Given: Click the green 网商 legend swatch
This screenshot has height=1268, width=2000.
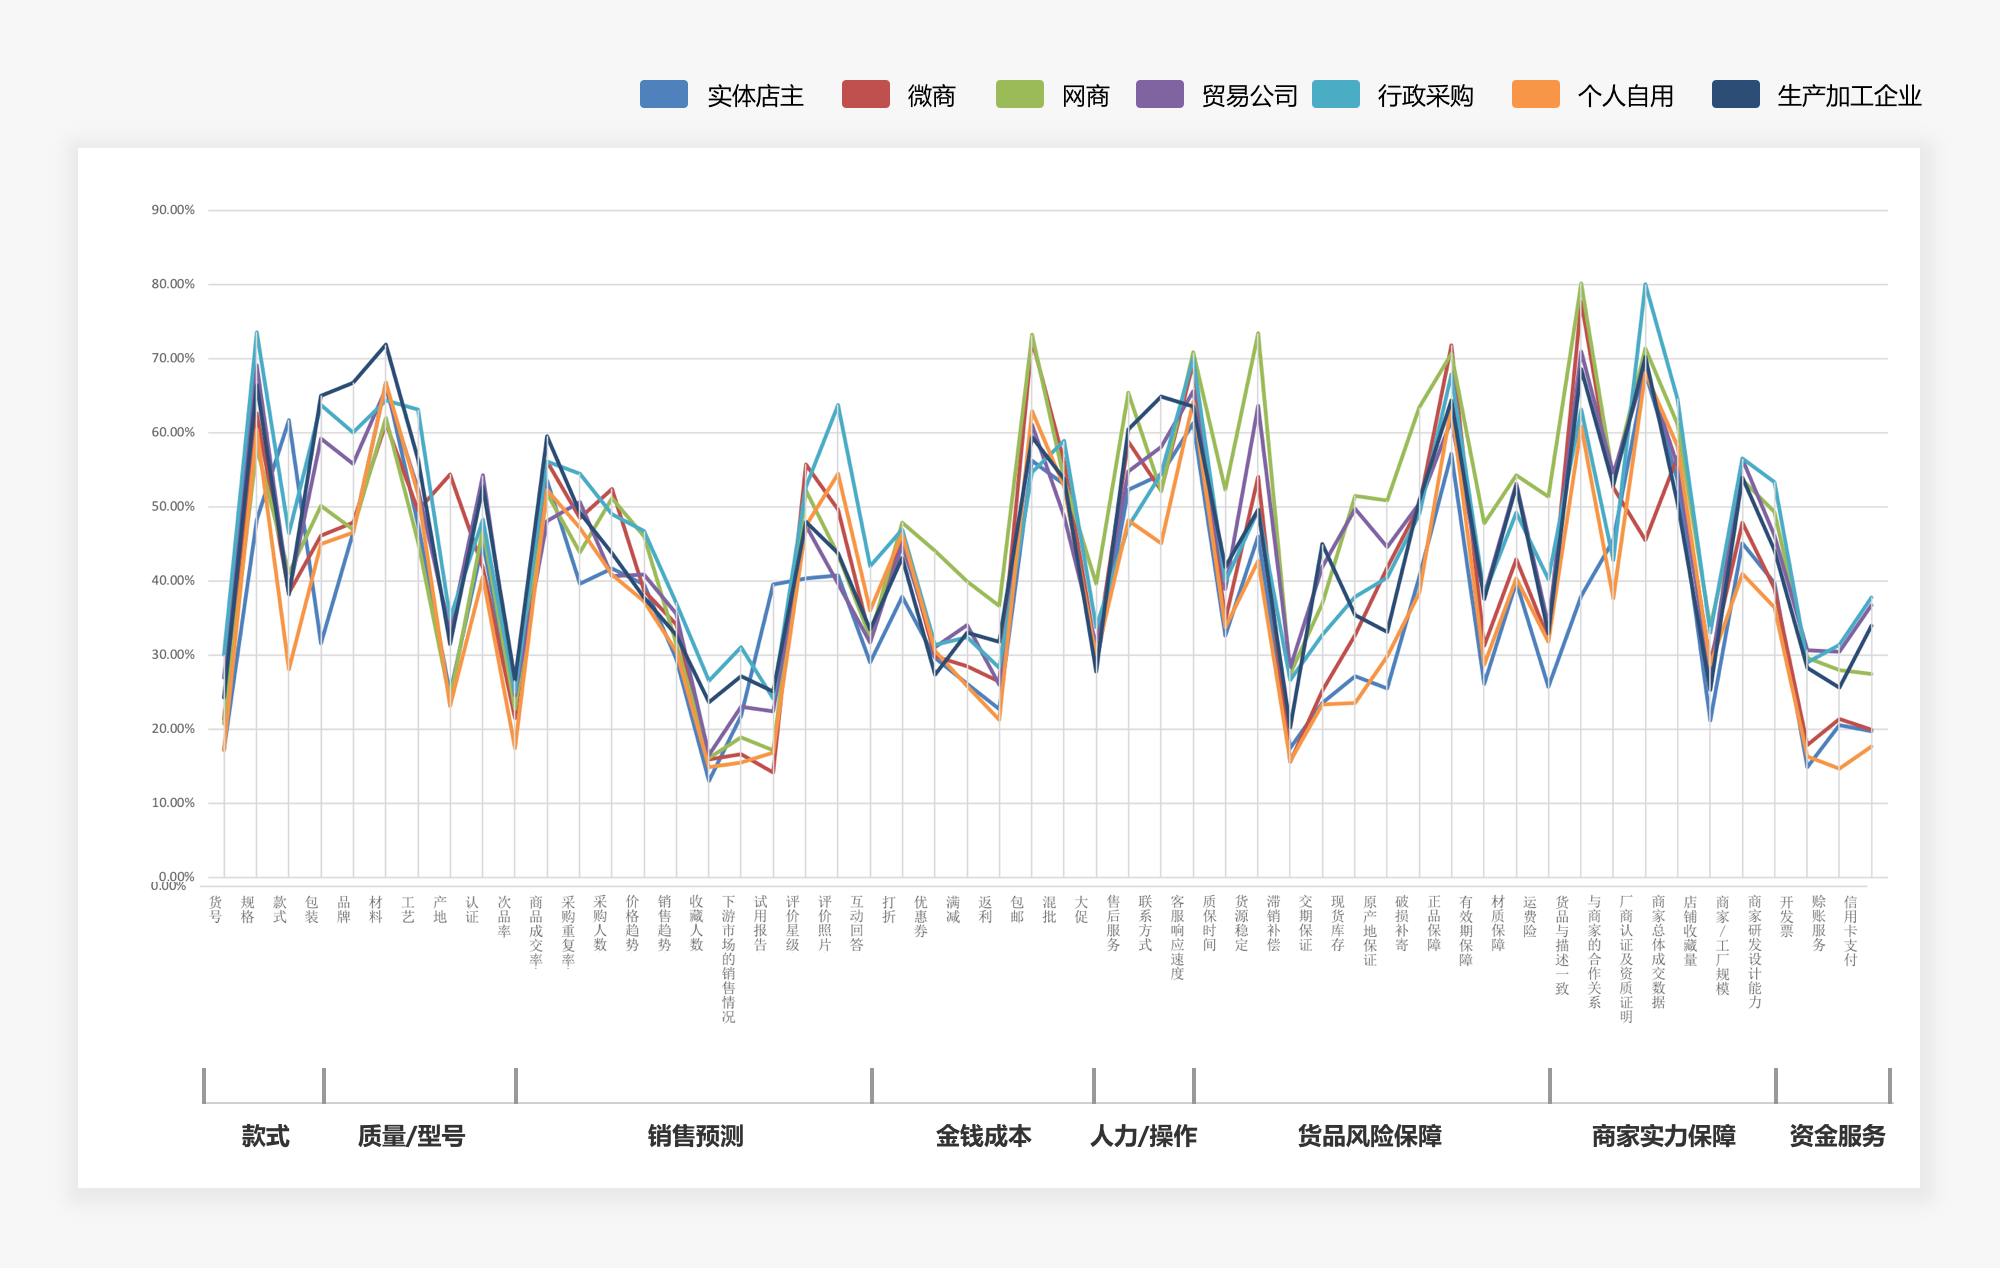Looking at the screenshot, I should (1019, 94).
